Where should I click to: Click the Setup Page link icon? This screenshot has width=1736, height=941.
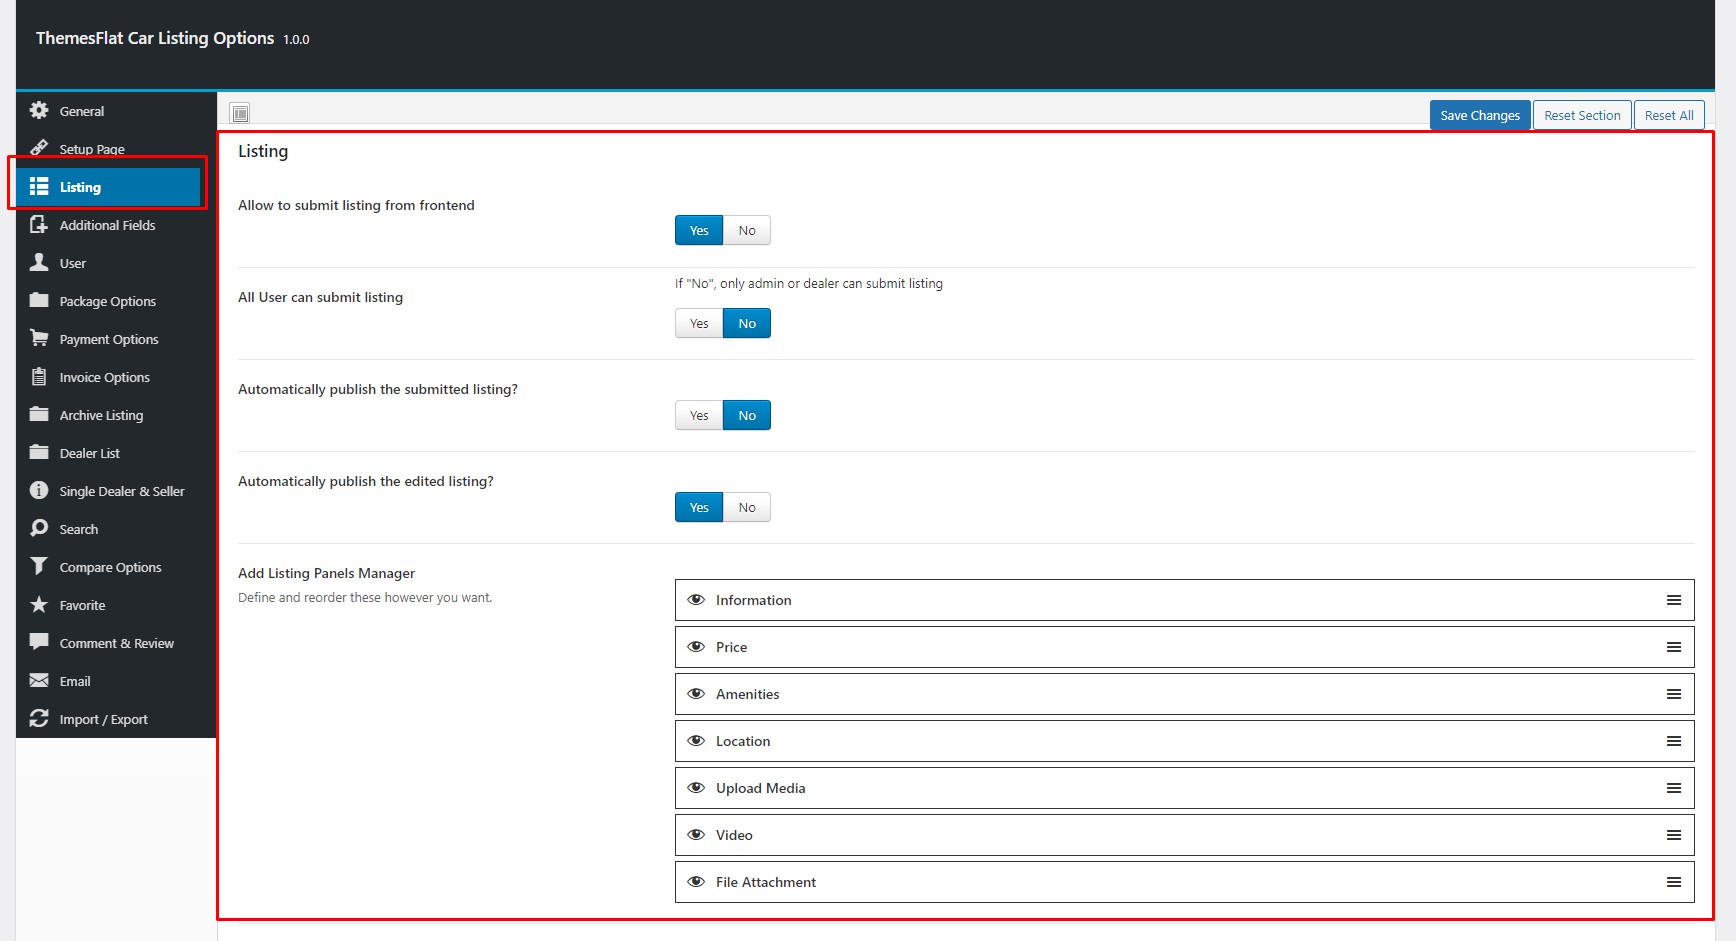tap(39, 148)
